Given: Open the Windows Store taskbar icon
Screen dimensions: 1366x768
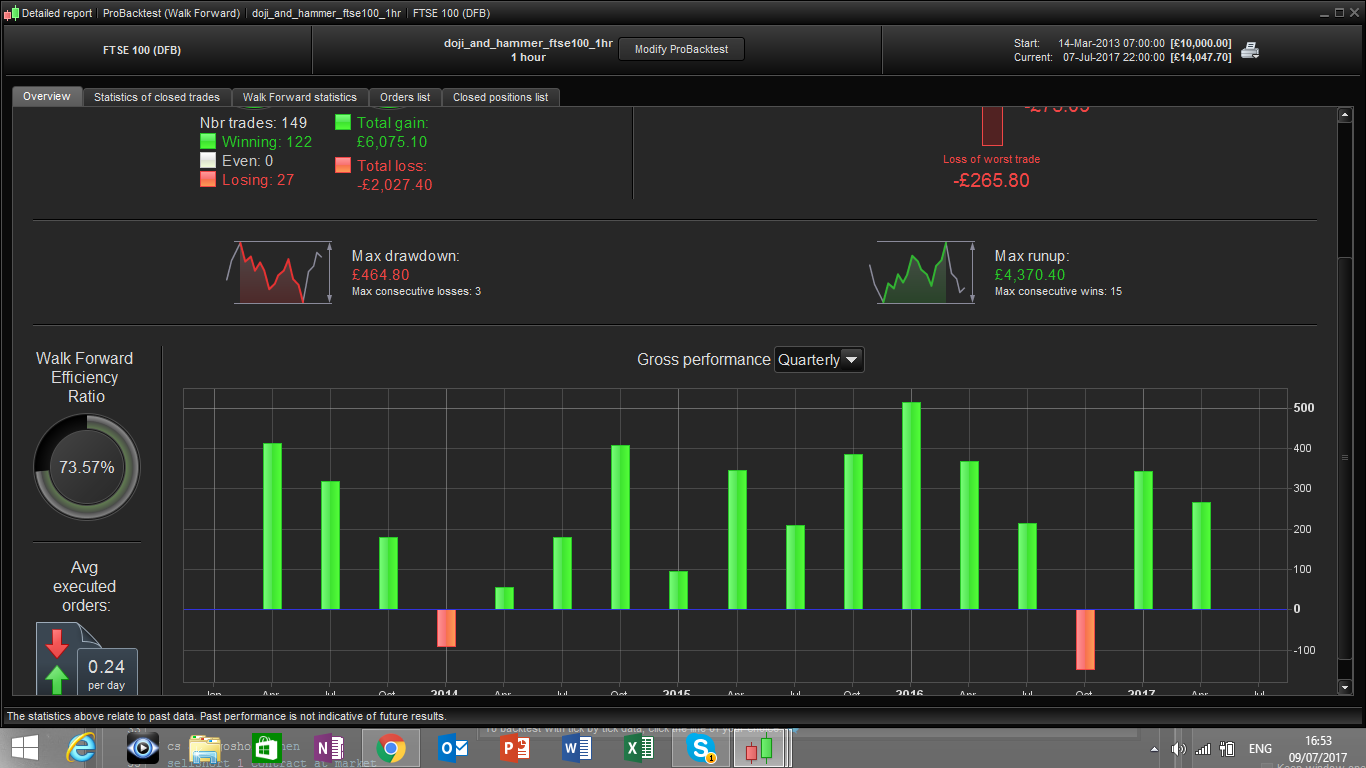Looking at the screenshot, I should pos(267,747).
